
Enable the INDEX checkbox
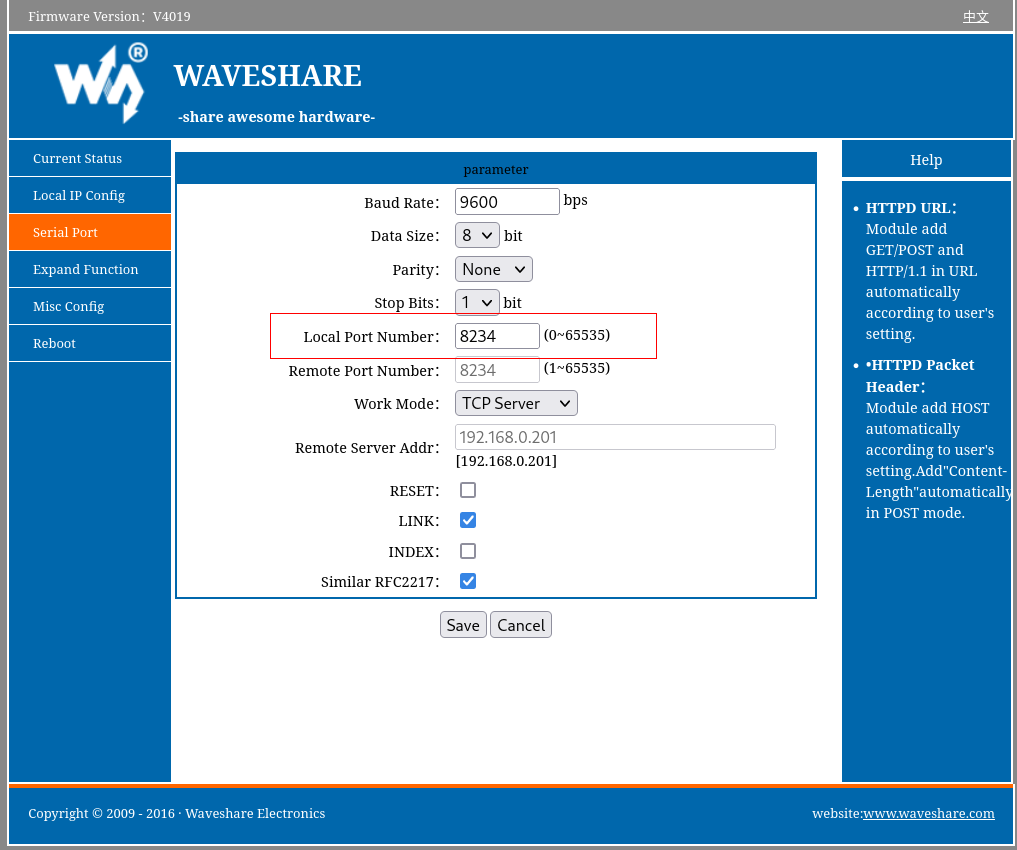[x=468, y=551]
